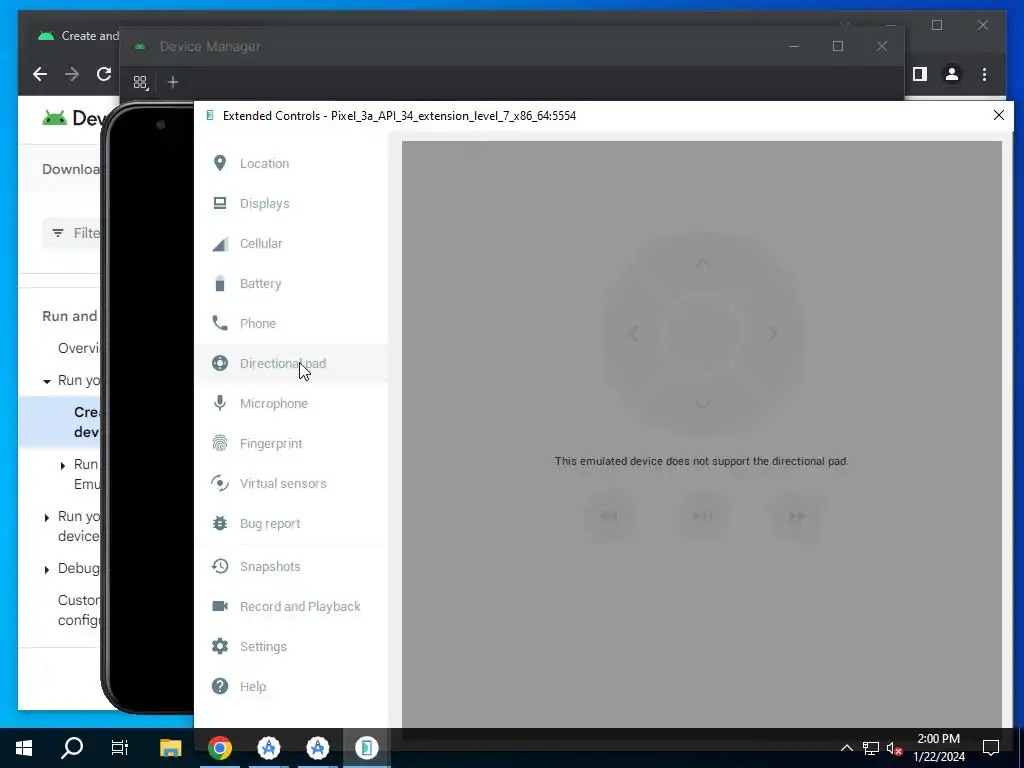Go back in the Chrome browser
Screen dimensions: 1024x768
40,74
